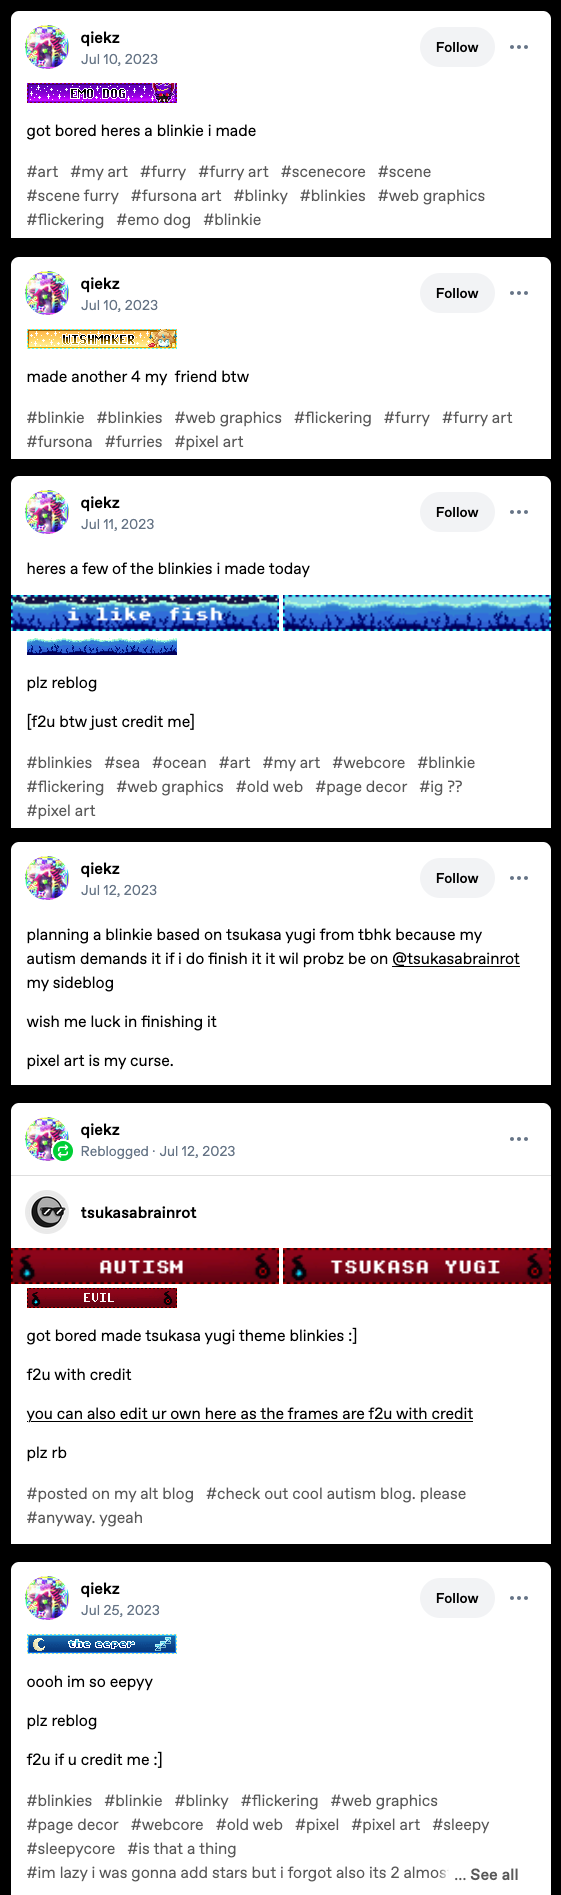Open the tsukasabrainrot blog name
This screenshot has width=561, height=1895.
point(139,1212)
